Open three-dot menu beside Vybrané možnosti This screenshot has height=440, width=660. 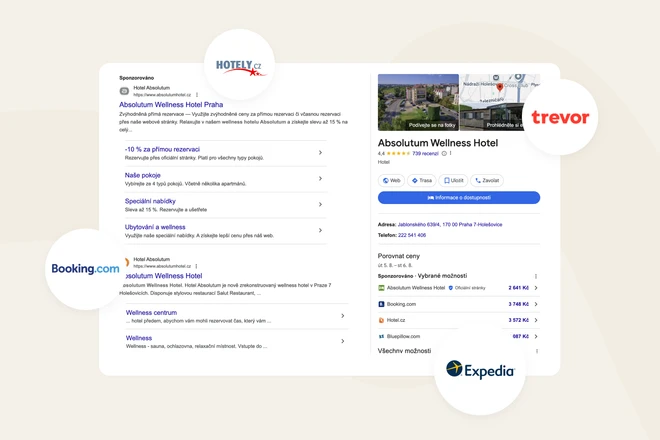(536, 276)
